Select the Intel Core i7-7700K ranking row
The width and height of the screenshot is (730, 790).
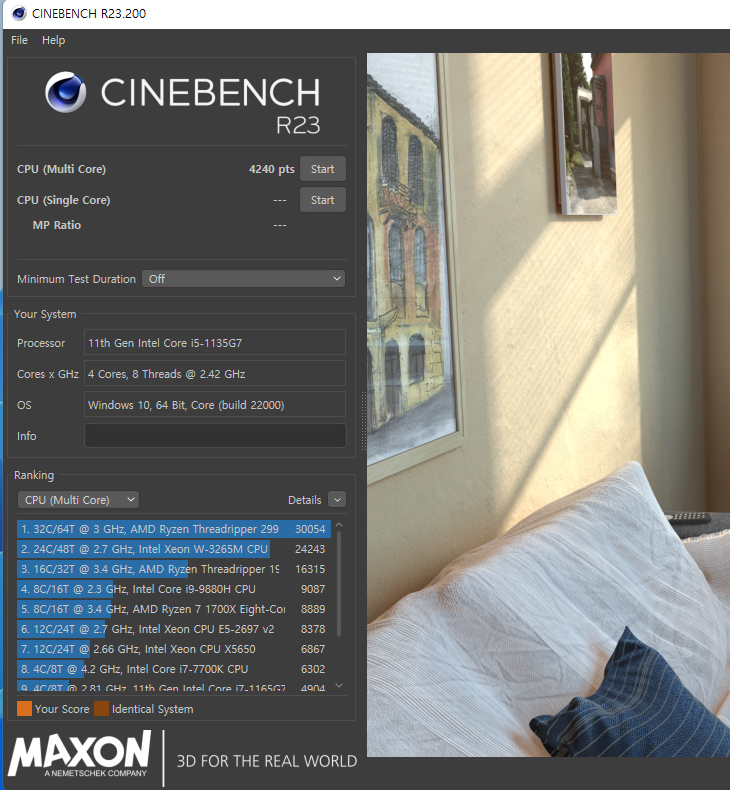tap(174, 669)
